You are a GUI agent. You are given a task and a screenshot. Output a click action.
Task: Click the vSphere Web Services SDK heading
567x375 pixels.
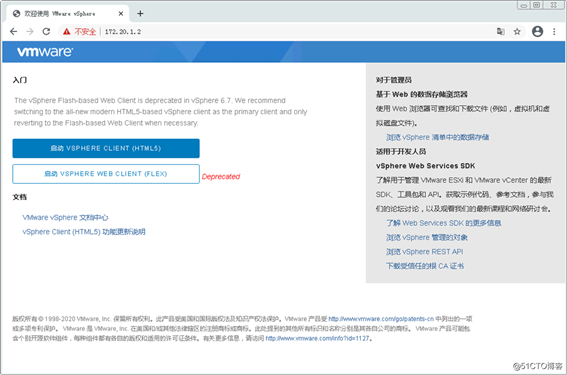coord(426,166)
